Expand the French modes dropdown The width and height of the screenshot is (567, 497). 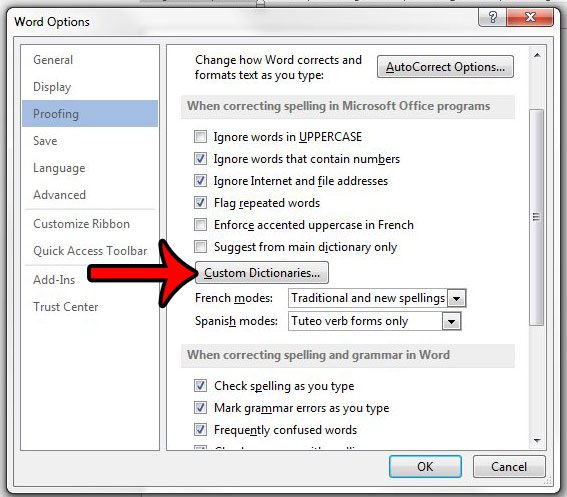[457, 298]
